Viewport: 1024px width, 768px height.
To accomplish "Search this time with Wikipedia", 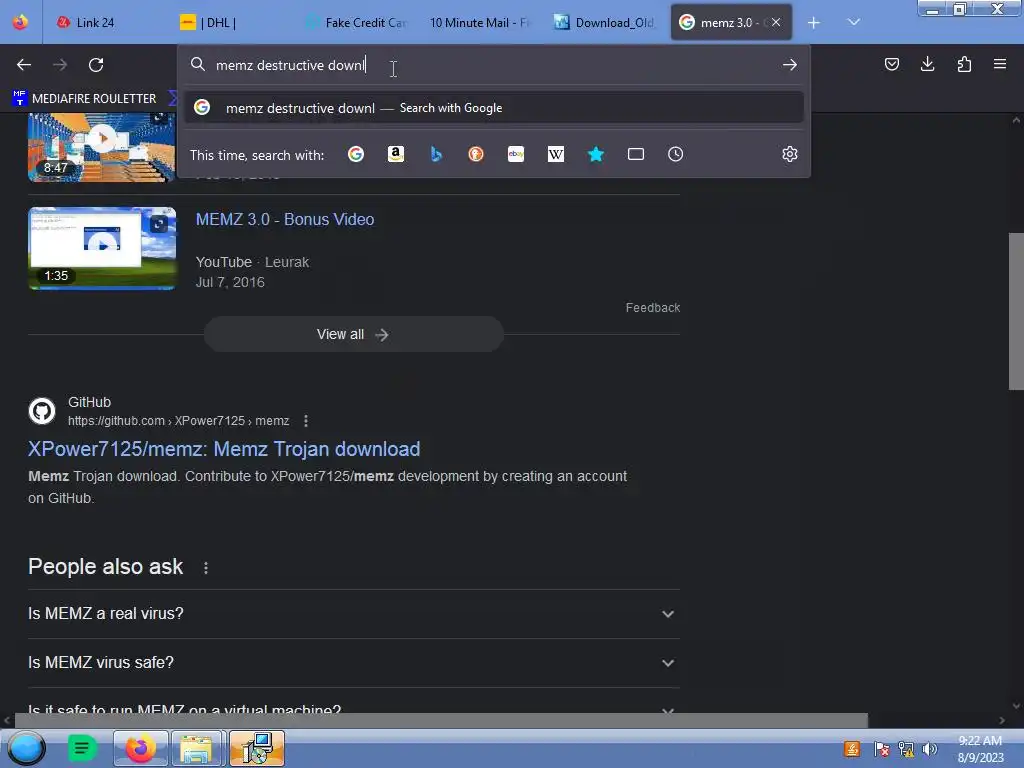I will tap(556, 154).
